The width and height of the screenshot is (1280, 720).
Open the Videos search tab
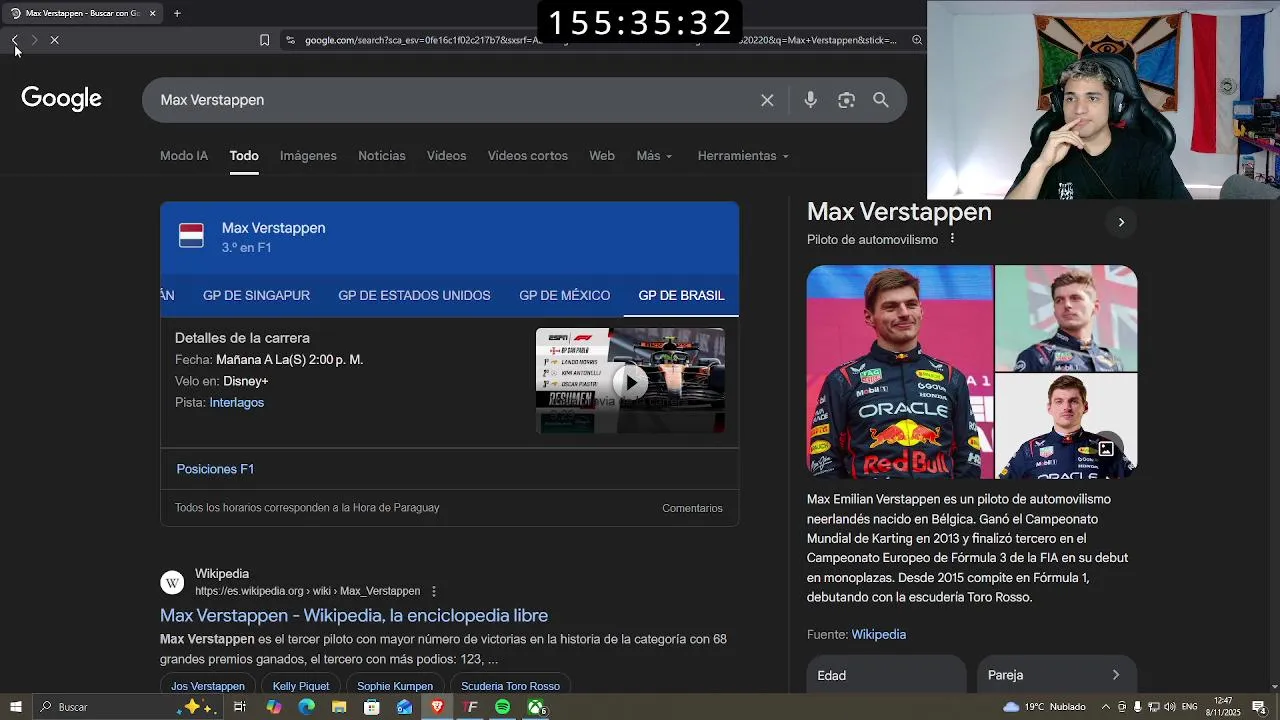pyautogui.click(x=446, y=156)
